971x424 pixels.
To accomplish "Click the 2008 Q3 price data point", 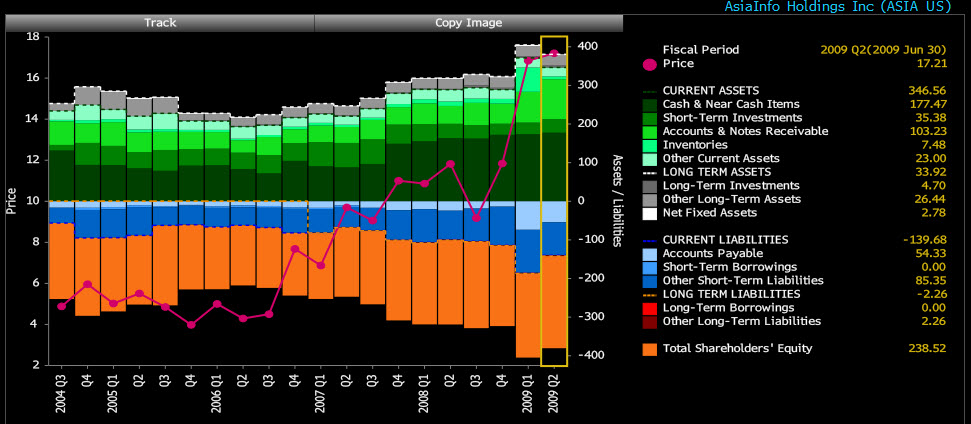I will [476, 218].
